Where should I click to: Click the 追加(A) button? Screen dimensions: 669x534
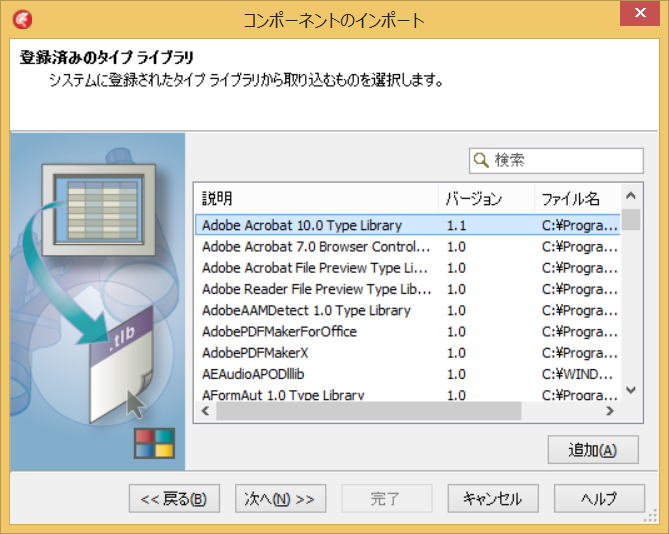point(593,450)
